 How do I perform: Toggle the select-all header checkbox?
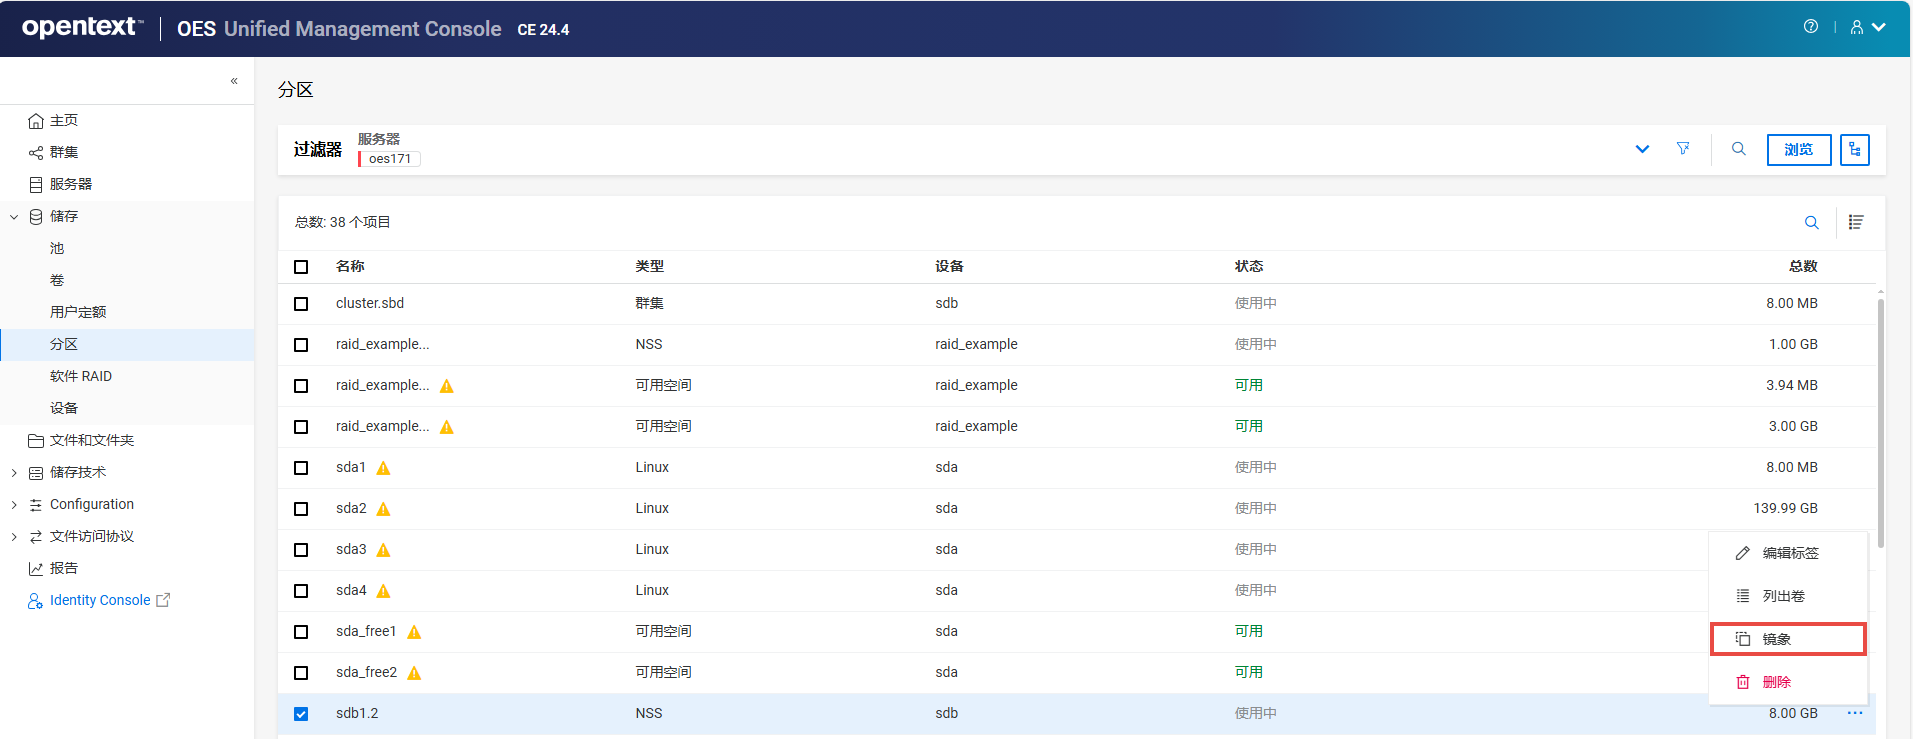click(301, 267)
